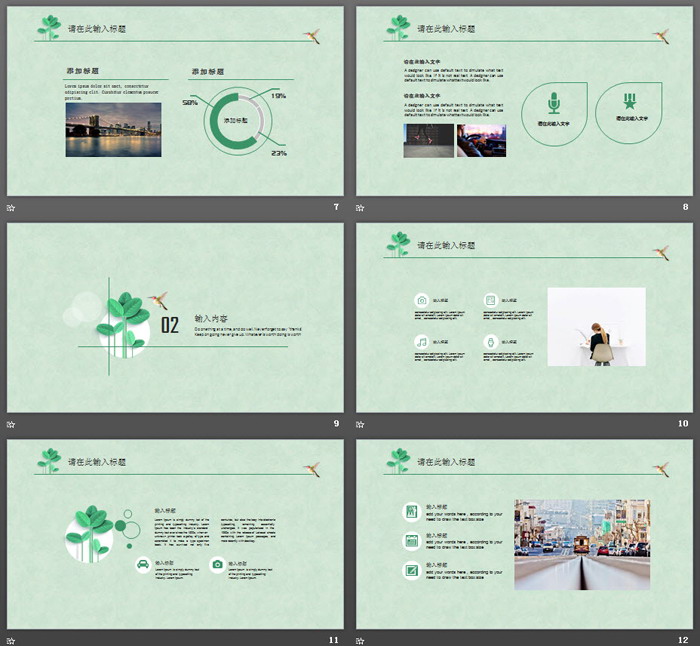Click the animation star icon below slide 7

pos(11,208)
